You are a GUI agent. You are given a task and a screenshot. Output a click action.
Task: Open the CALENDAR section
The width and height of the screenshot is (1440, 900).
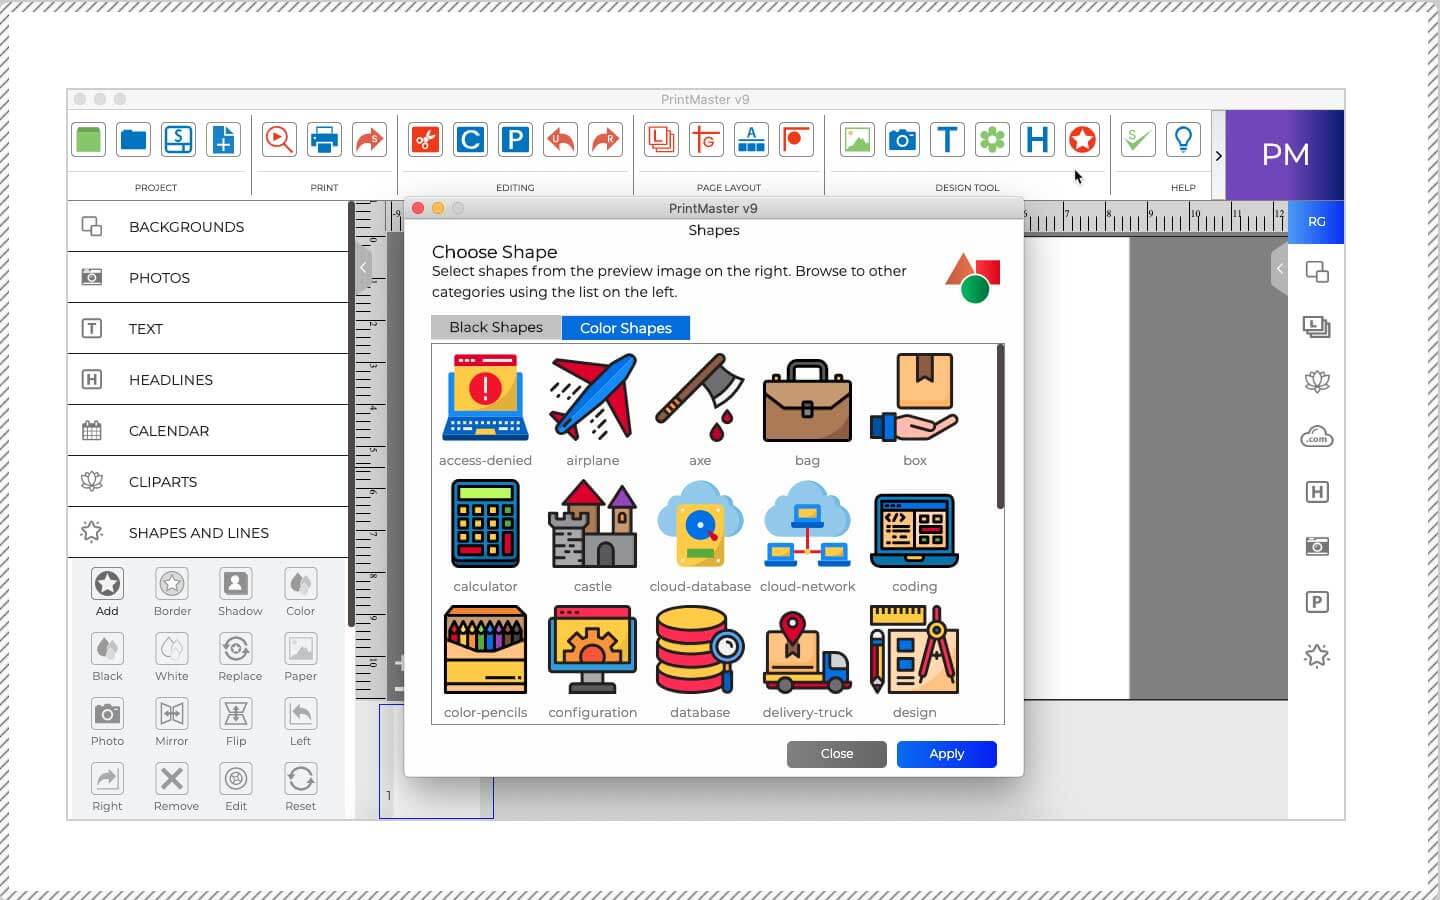208,430
